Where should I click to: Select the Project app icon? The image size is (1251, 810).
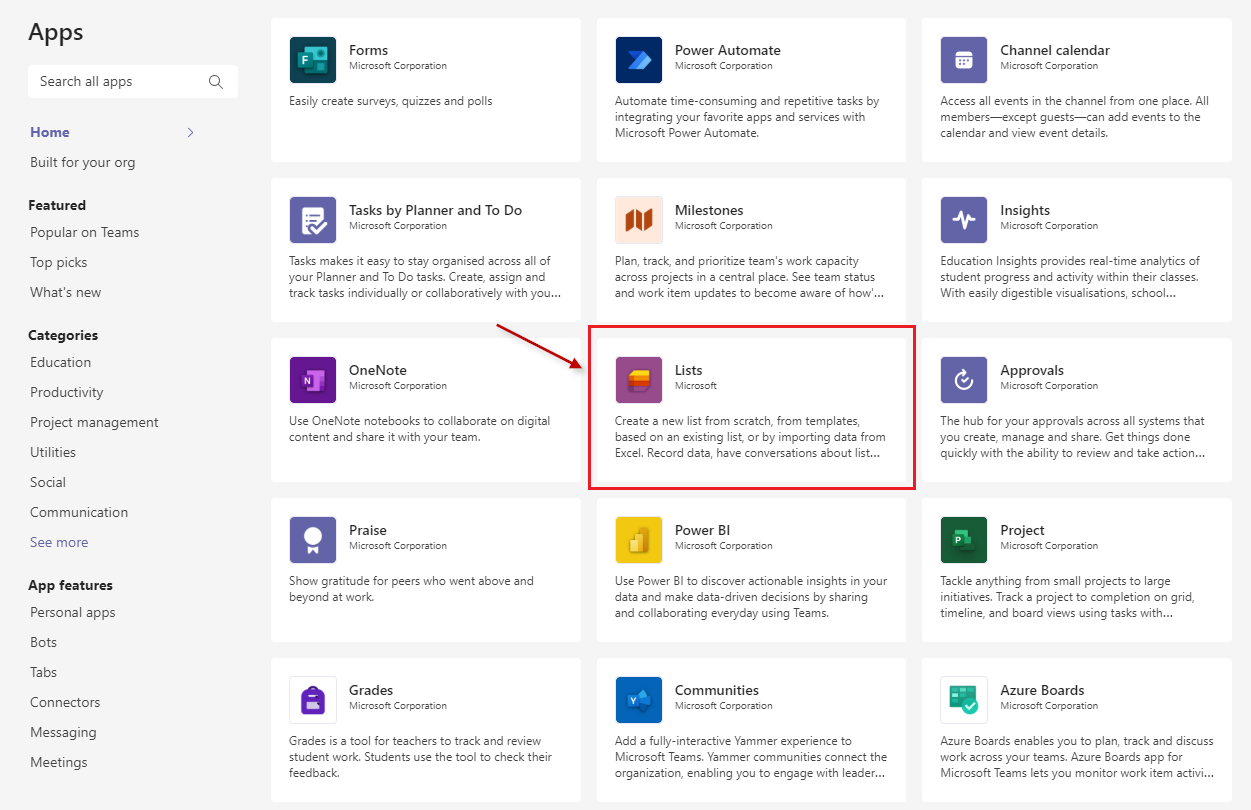pos(964,540)
